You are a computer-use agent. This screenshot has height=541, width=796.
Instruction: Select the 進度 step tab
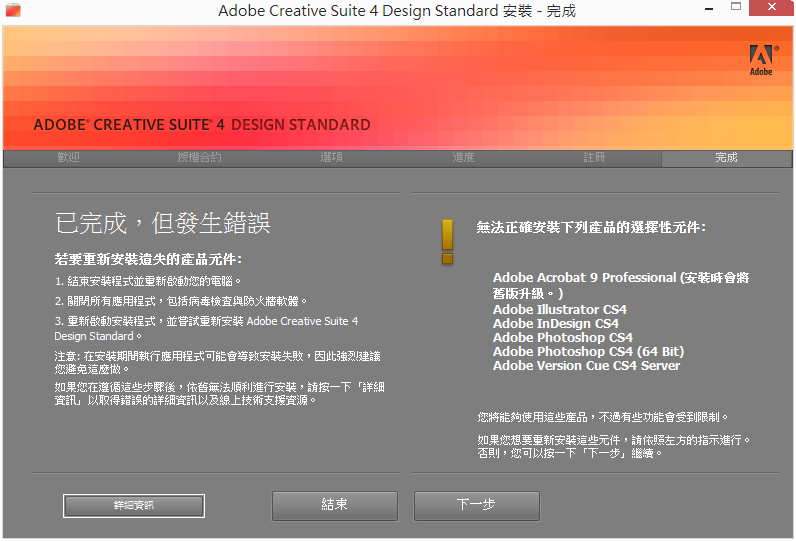(x=463, y=158)
